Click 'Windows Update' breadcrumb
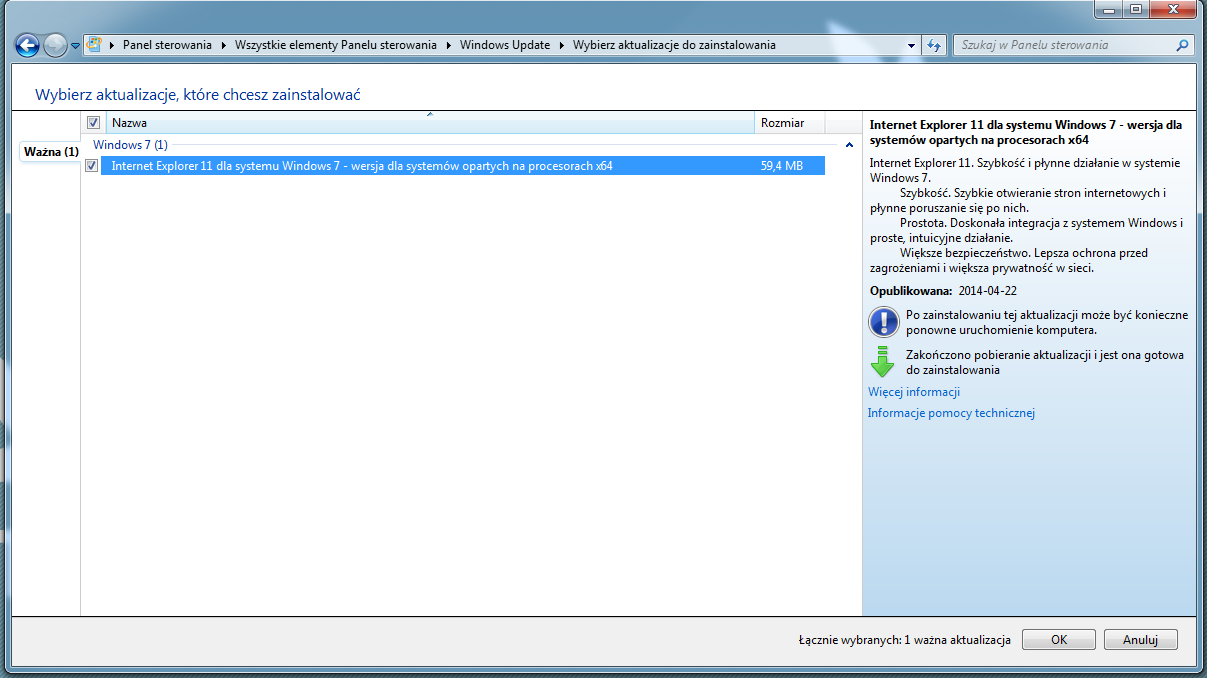 point(505,45)
